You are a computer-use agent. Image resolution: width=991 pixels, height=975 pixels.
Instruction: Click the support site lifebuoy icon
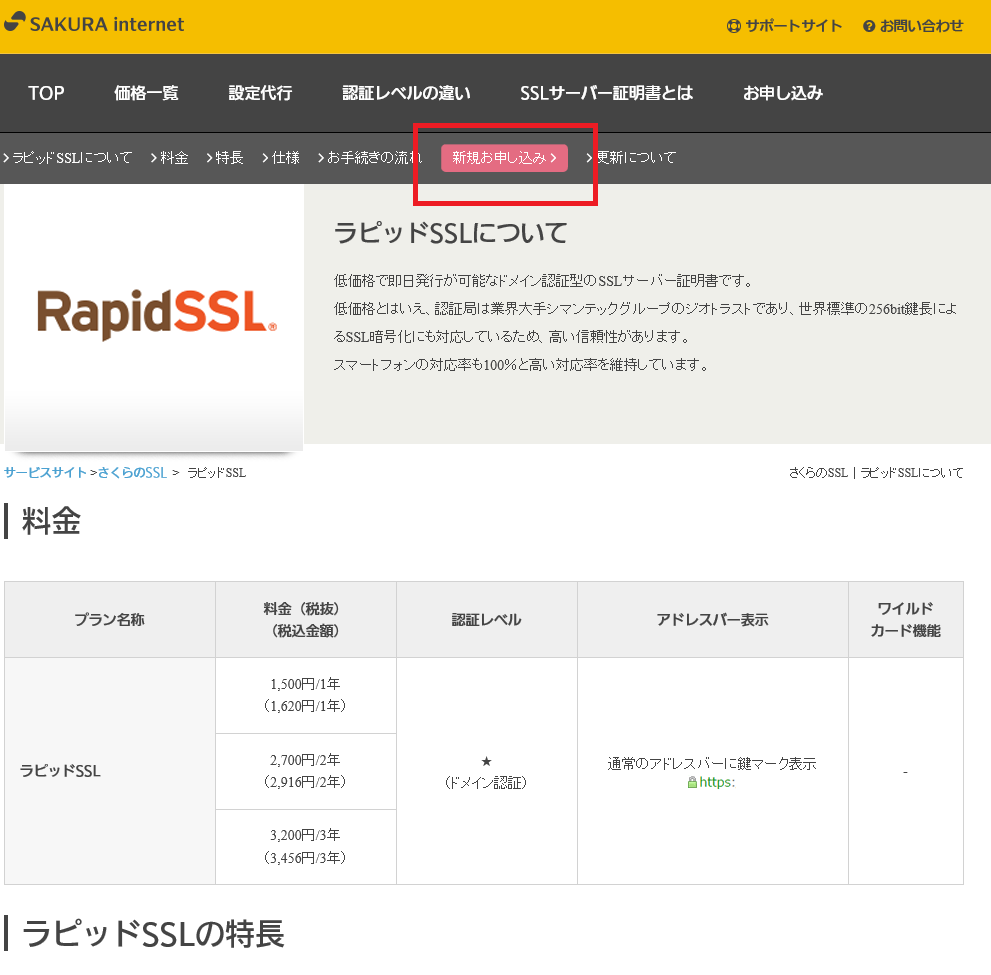[x=733, y=26]
